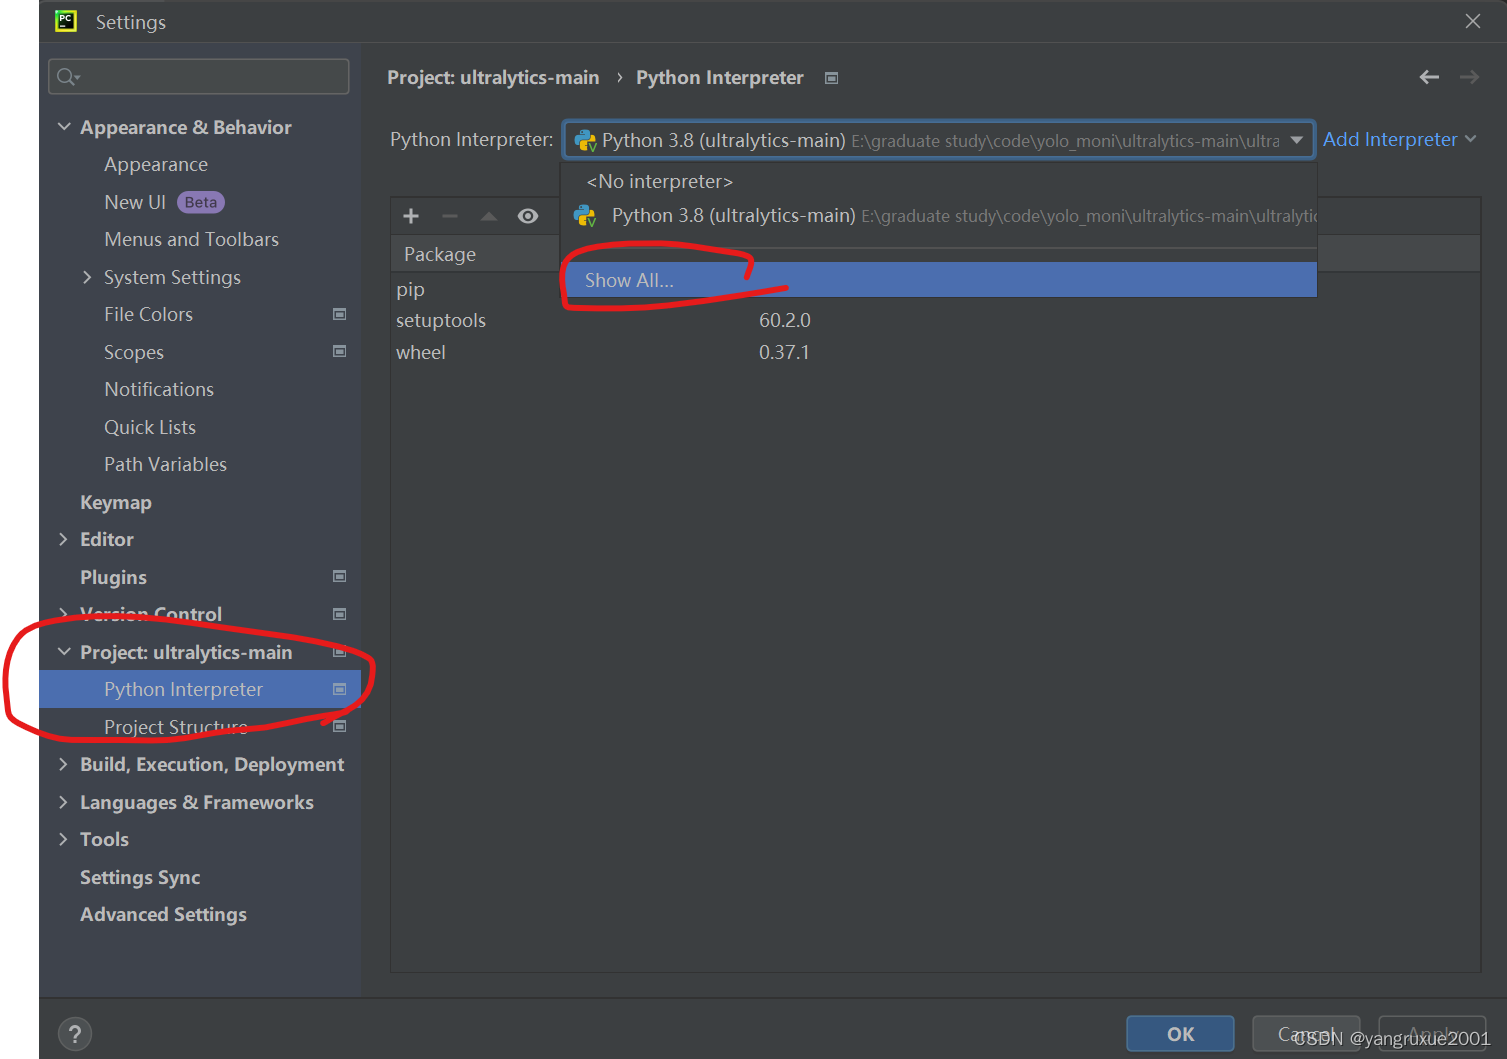Screen dimensions: 1507x1059
Task: Open the New UI Beta settings
Action: 164,202
